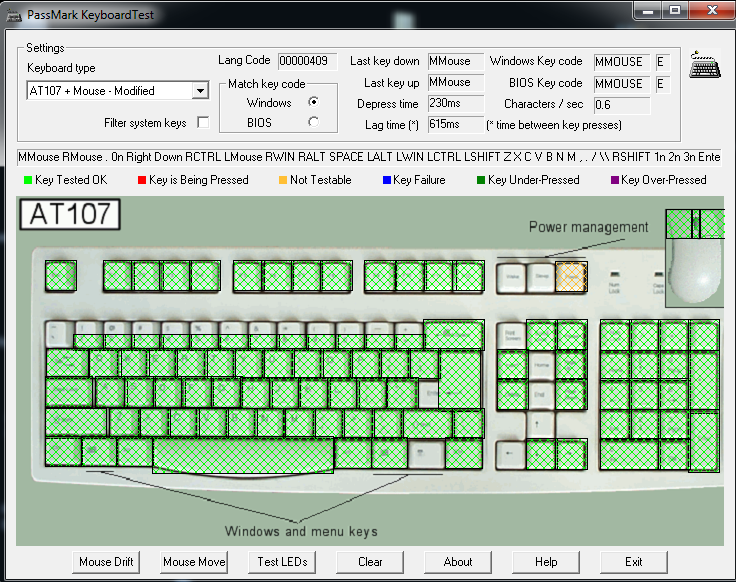
Task: Click the Mouse Drift button
Action: coord(106,562)
